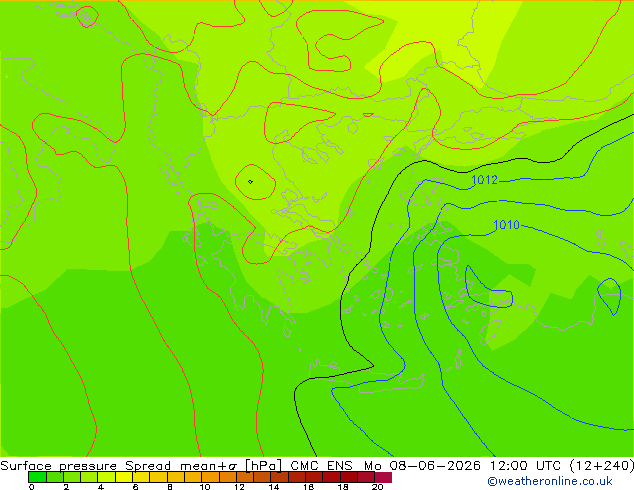Click the '[hPa]' unit label
Screen dimensions: 634x490
(x=263, y=466)
